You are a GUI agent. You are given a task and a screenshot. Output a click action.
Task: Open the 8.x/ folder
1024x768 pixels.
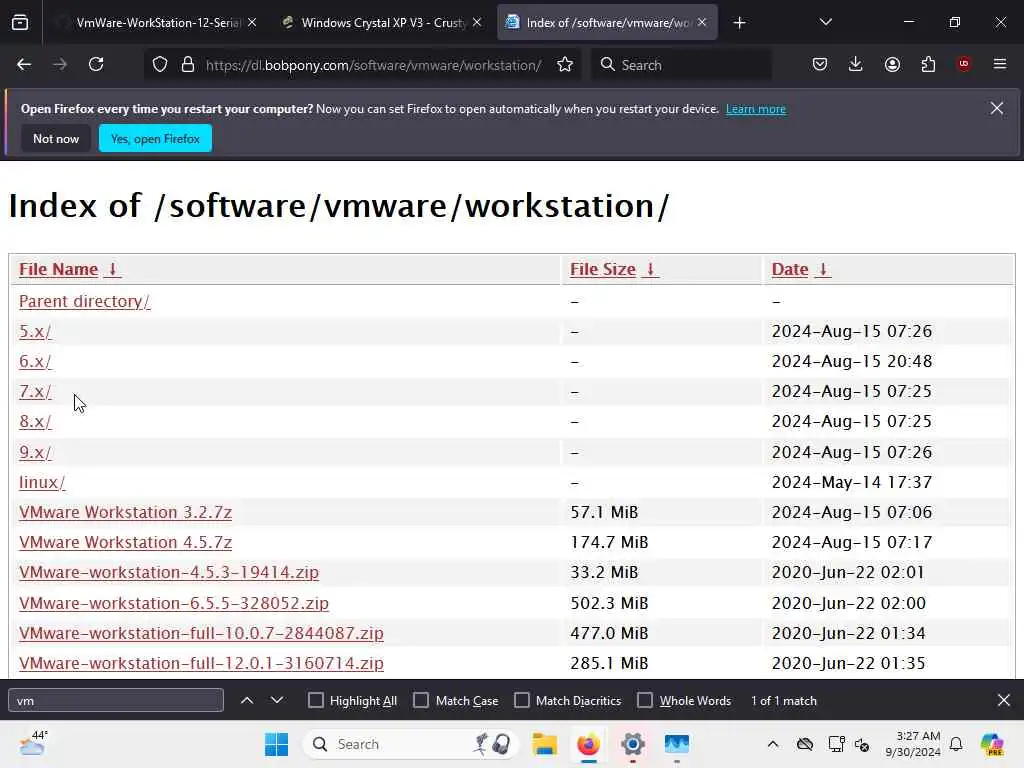(x=35, y=421)
